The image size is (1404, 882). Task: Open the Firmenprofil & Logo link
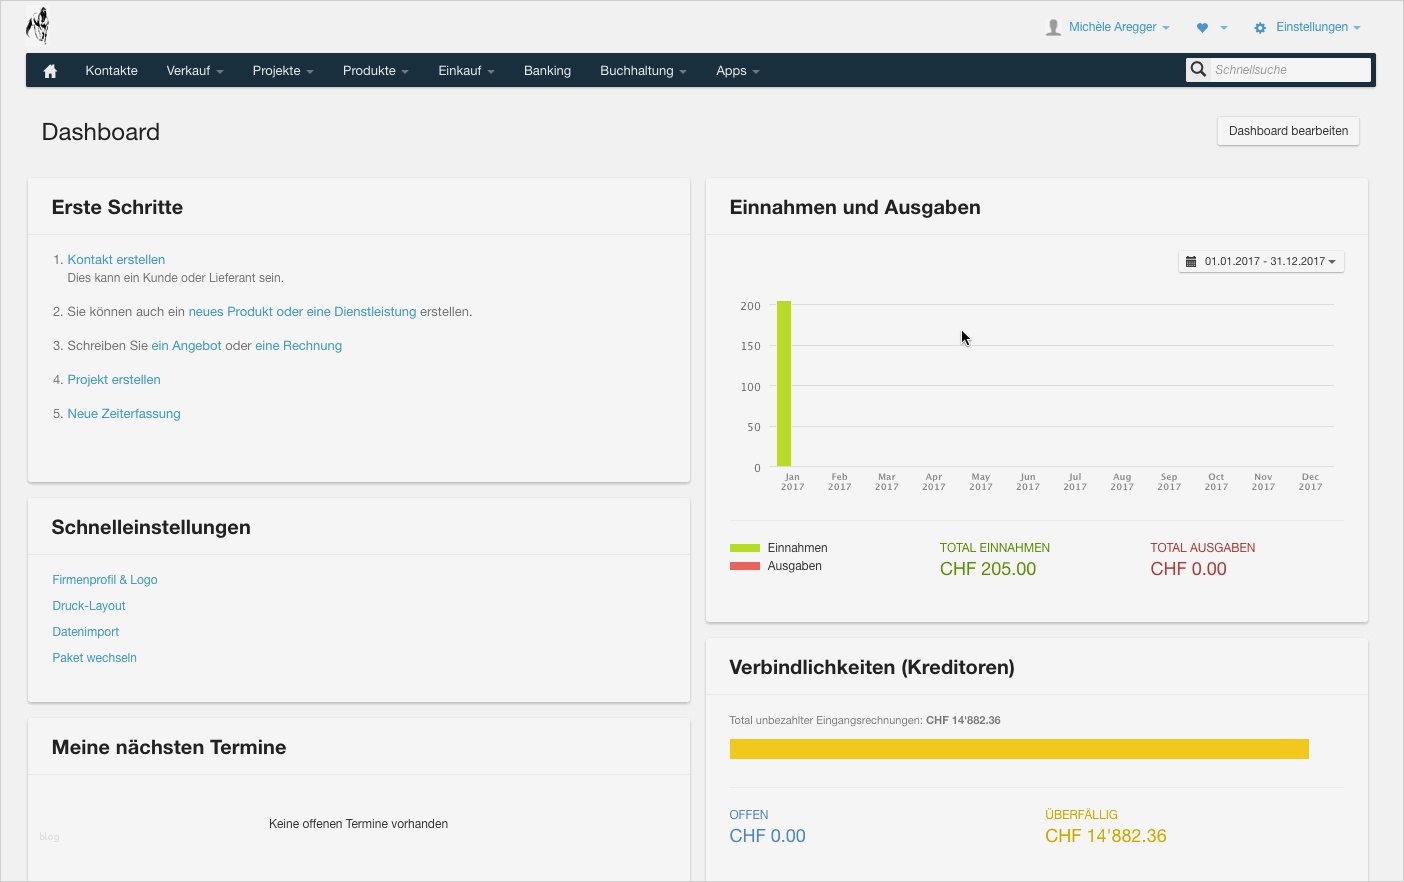click(x=105, y=580)
